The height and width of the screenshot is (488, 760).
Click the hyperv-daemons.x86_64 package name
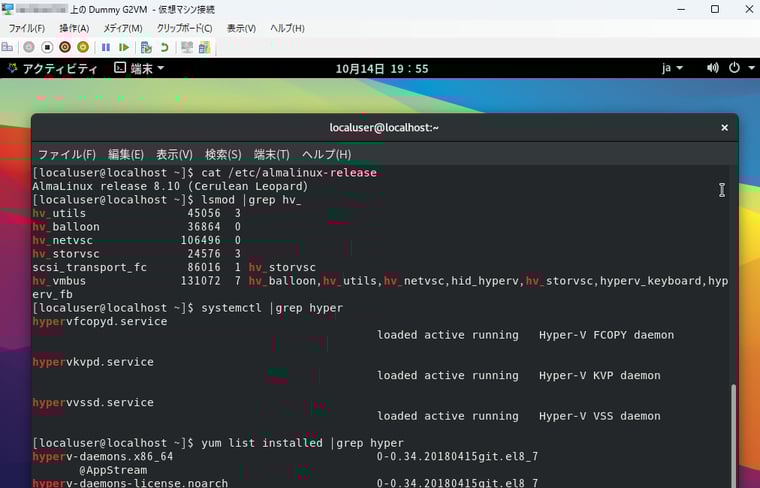pos(103,457)
